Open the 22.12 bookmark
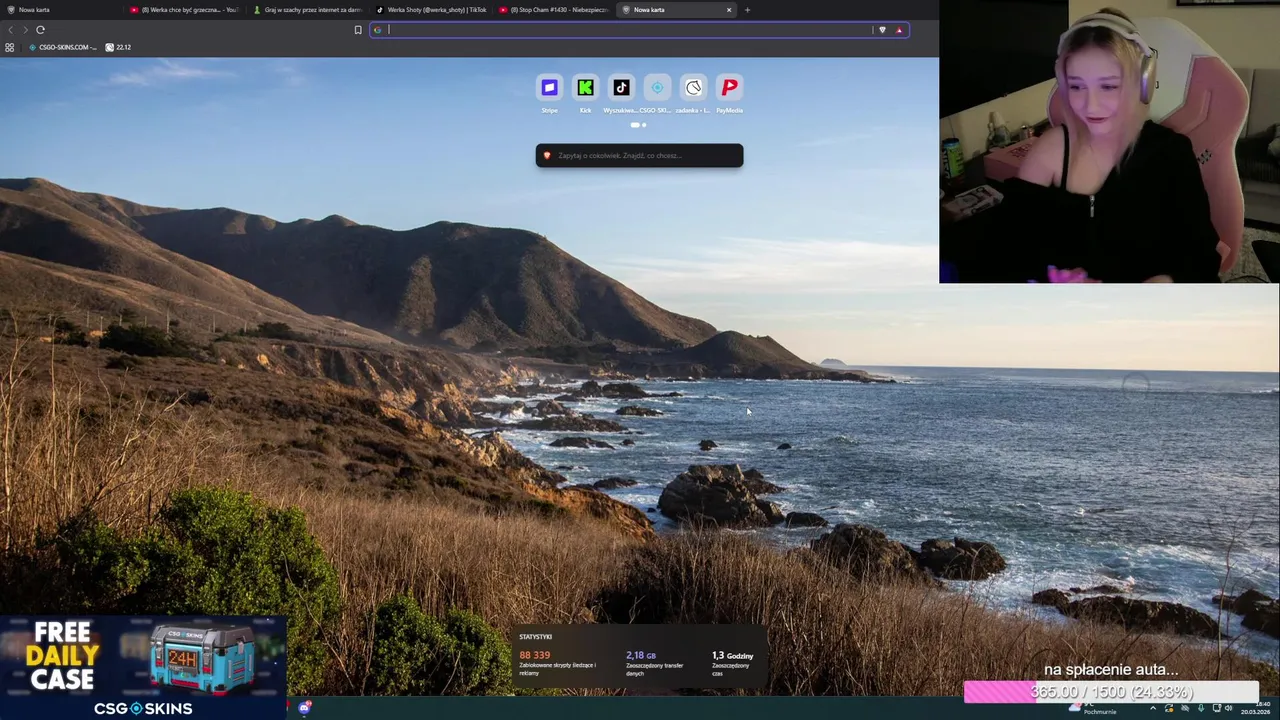 click(118, 47)
